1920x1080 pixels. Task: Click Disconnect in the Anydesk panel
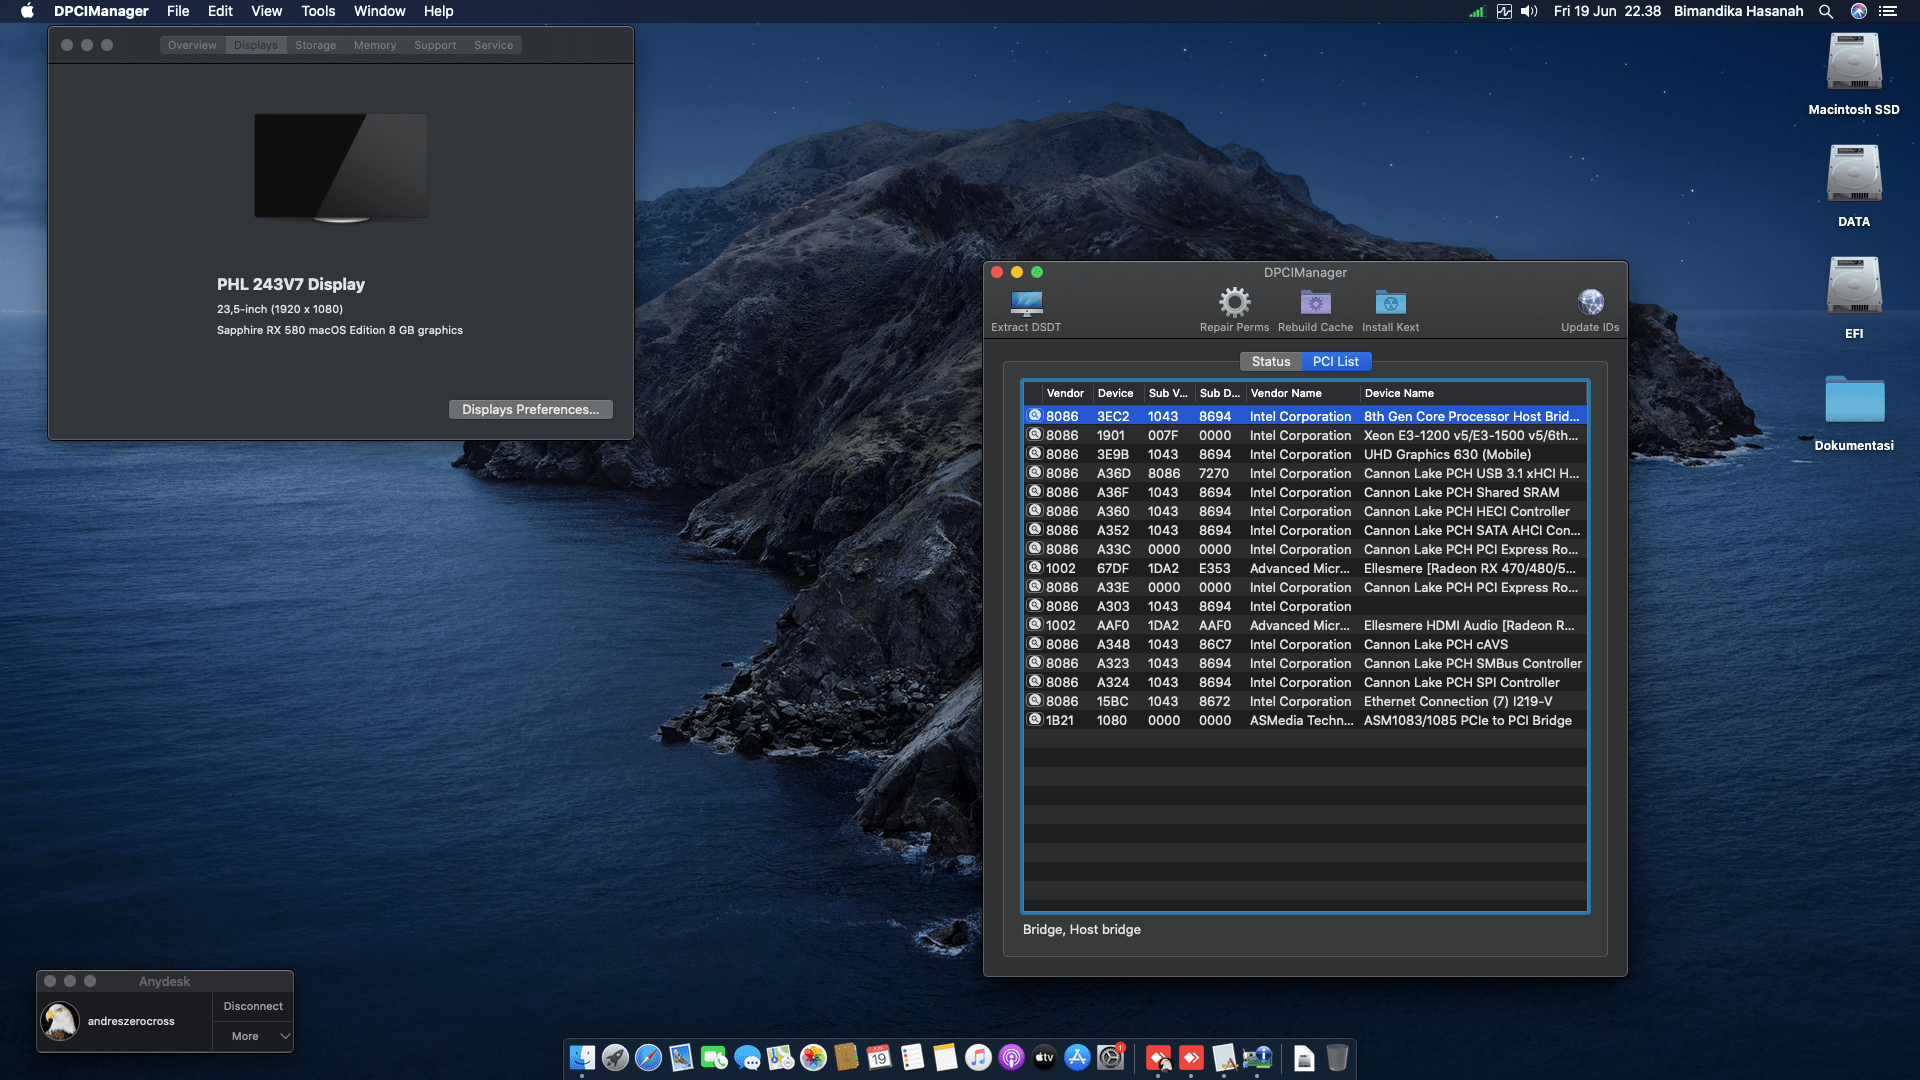253,1006
